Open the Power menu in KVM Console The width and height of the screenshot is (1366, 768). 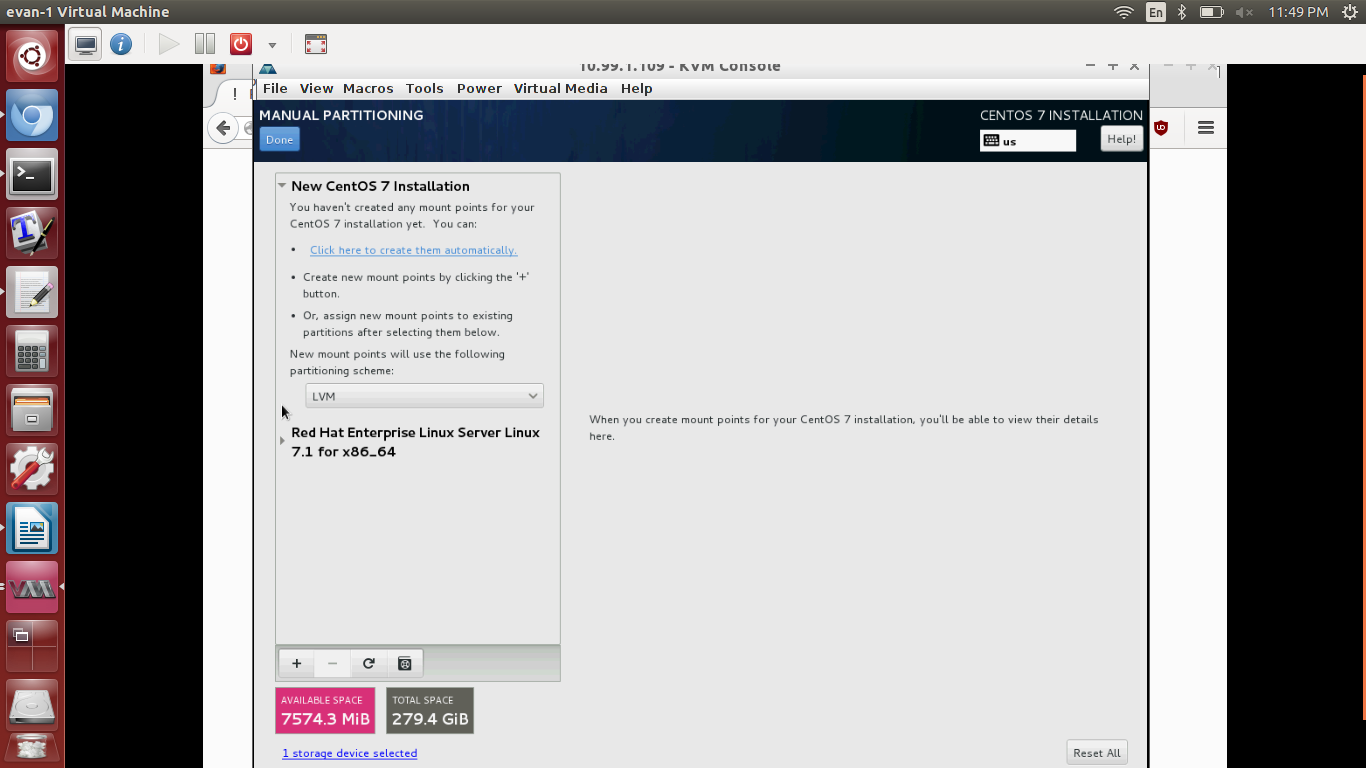(479, 88)
